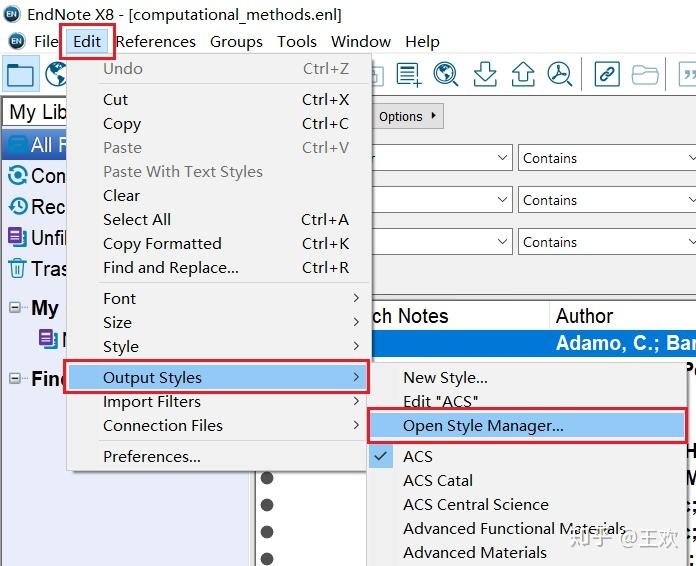Click the Find Full Text PDF icon
This screenshot has height=566, width=696.
click(559, 74)
